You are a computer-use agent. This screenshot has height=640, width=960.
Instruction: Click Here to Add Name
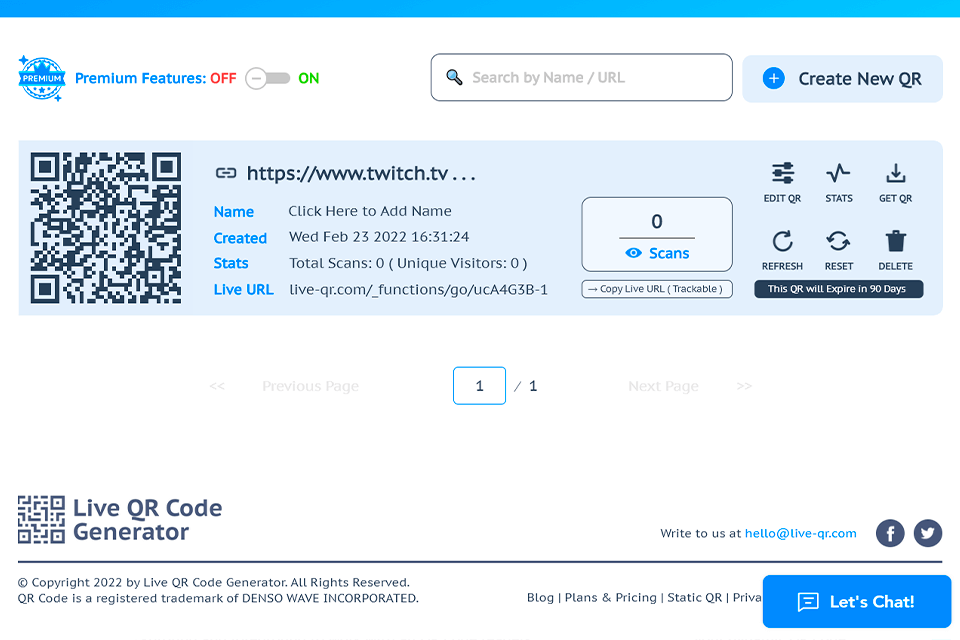[370, 211]
